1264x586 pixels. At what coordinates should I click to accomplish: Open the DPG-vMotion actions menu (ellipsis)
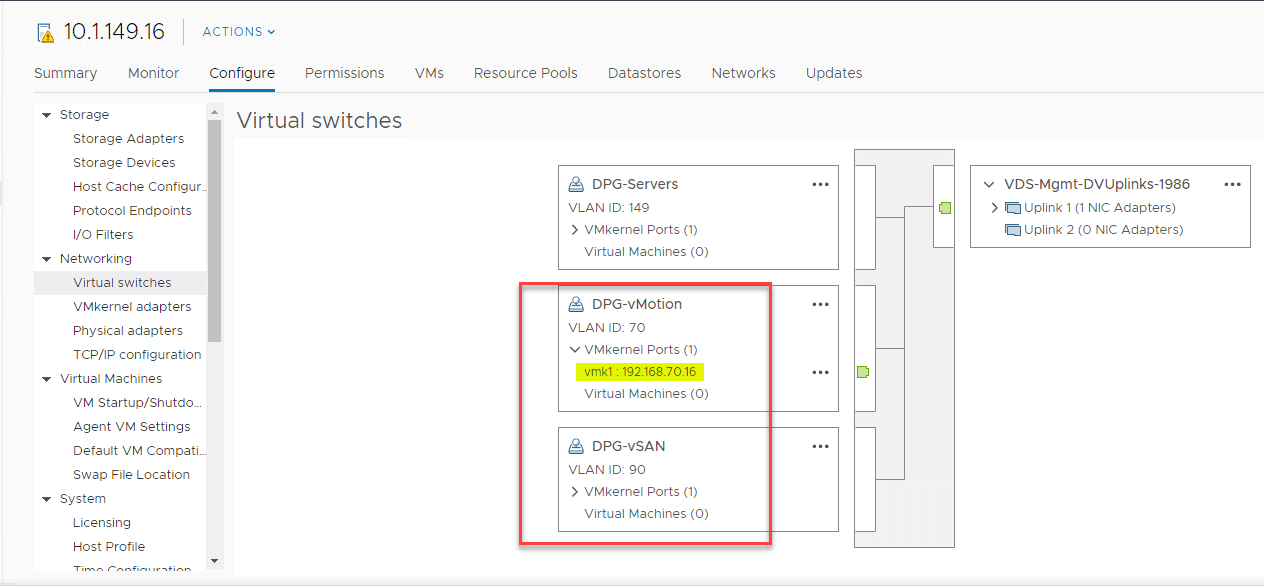820,304
